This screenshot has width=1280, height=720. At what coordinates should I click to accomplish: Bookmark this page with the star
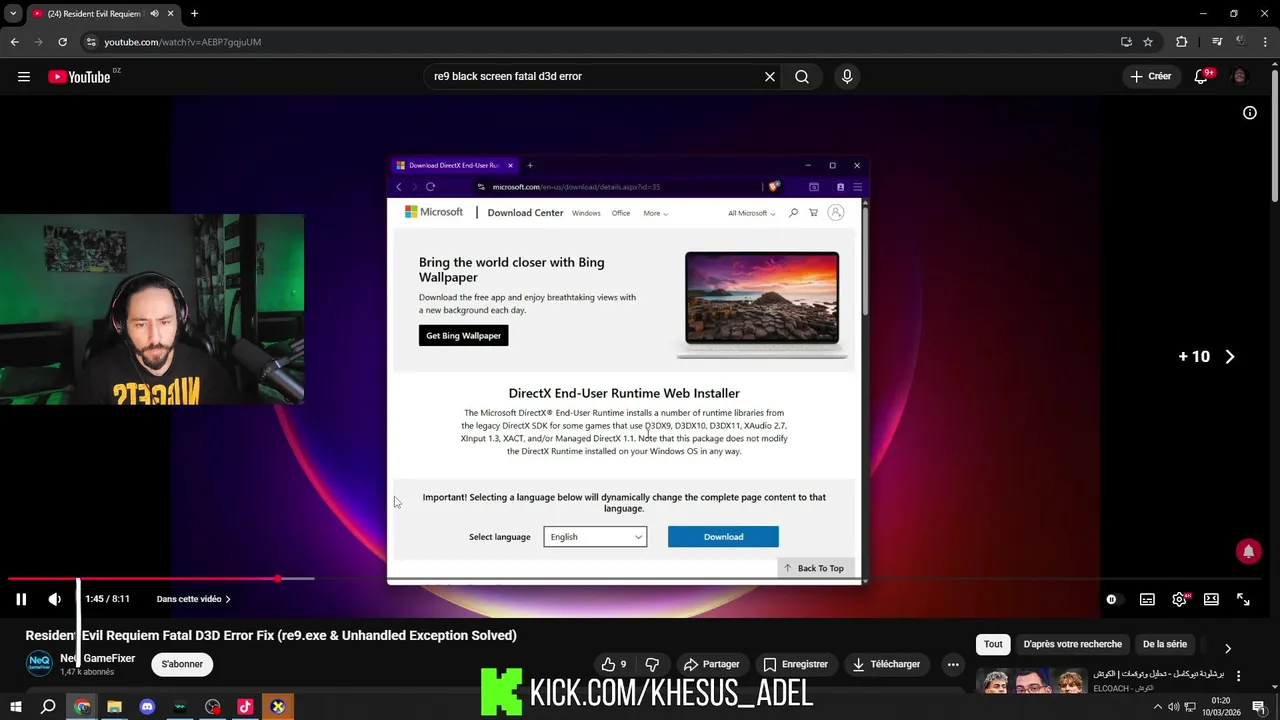(1148, 42)
